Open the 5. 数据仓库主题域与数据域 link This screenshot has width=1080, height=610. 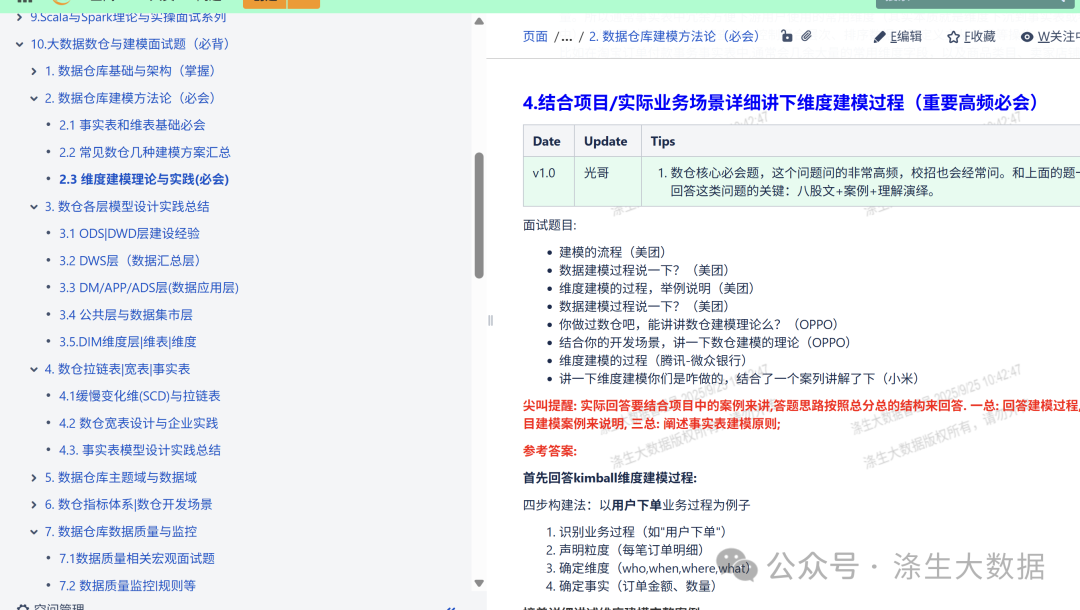pyautogui.click(x=121, y=477)
